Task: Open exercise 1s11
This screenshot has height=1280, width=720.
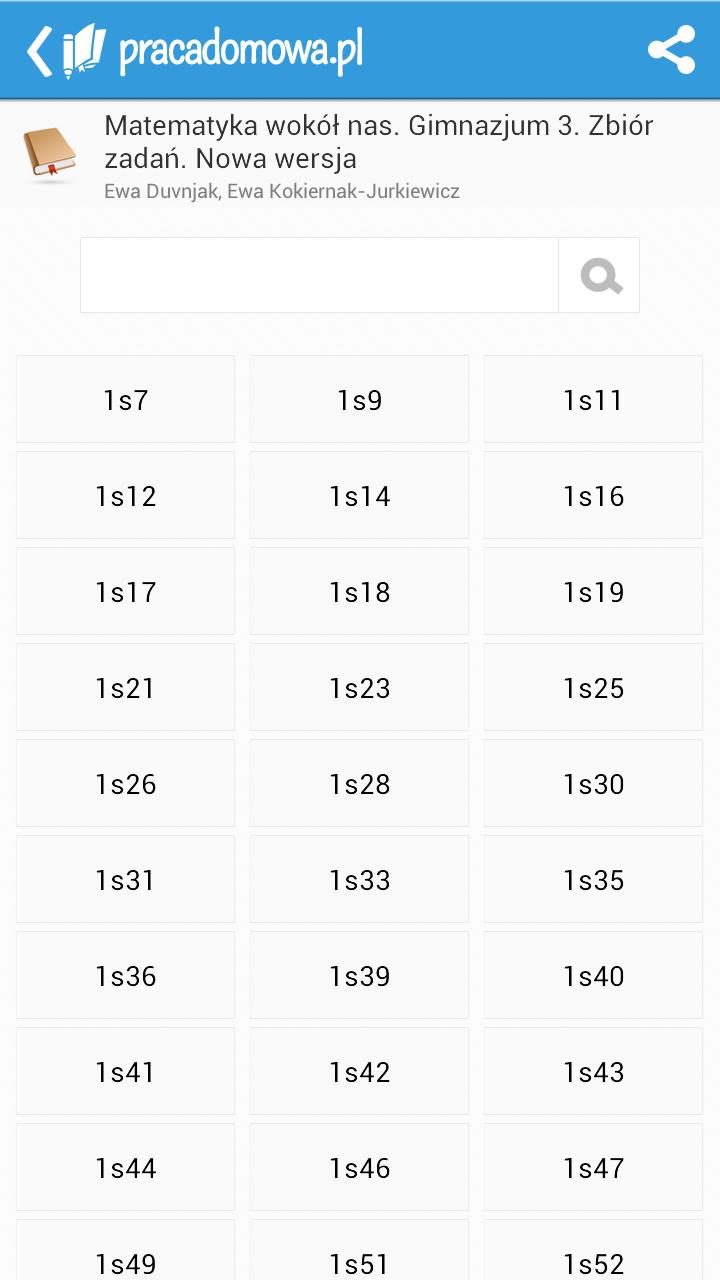Action: pyautogui.click(x=593, y=400)
